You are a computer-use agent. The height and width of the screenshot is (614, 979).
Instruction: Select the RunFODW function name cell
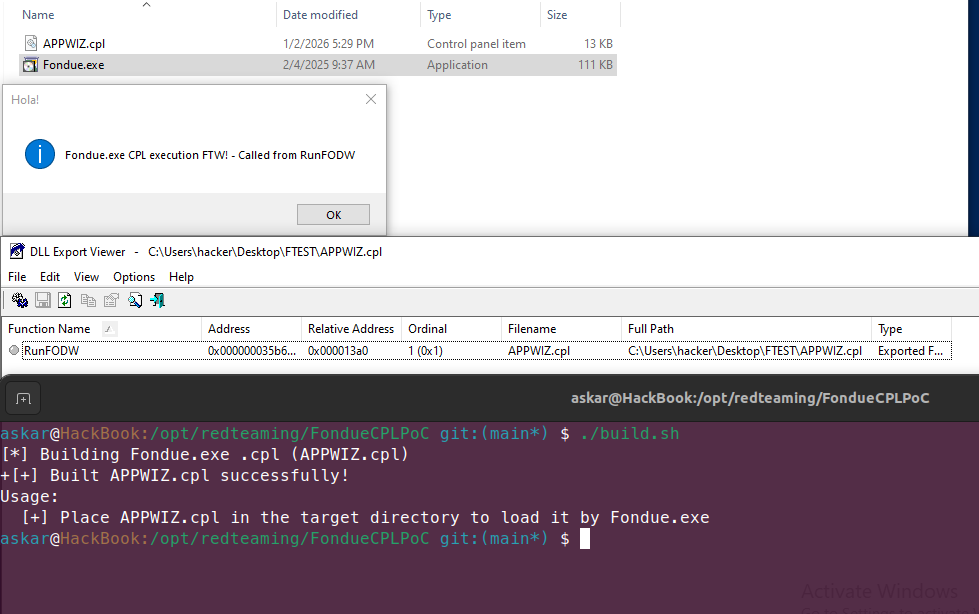(52, 350)
